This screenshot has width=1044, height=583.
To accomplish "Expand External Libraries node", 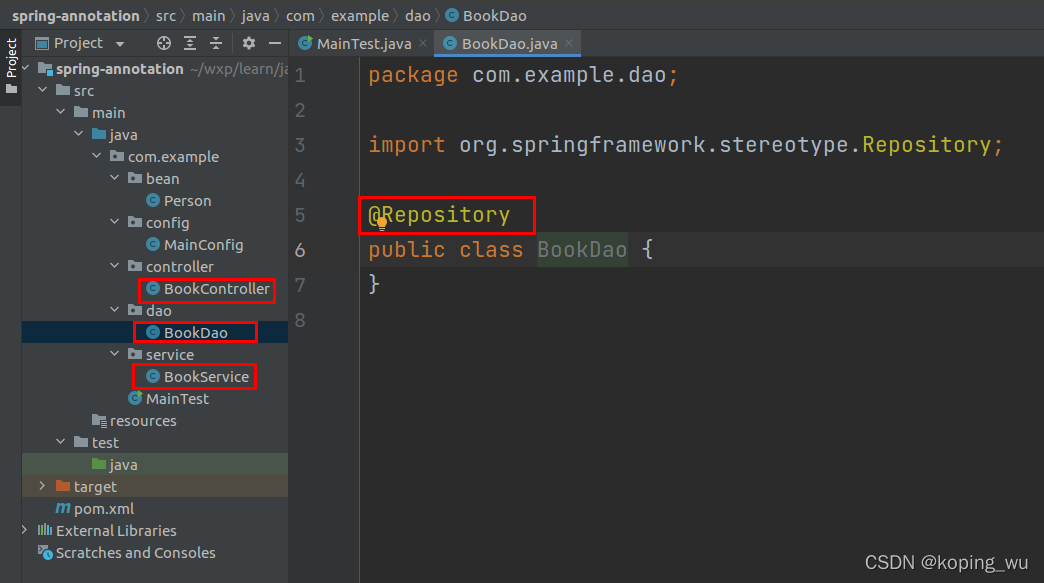I will pos(25,530).
